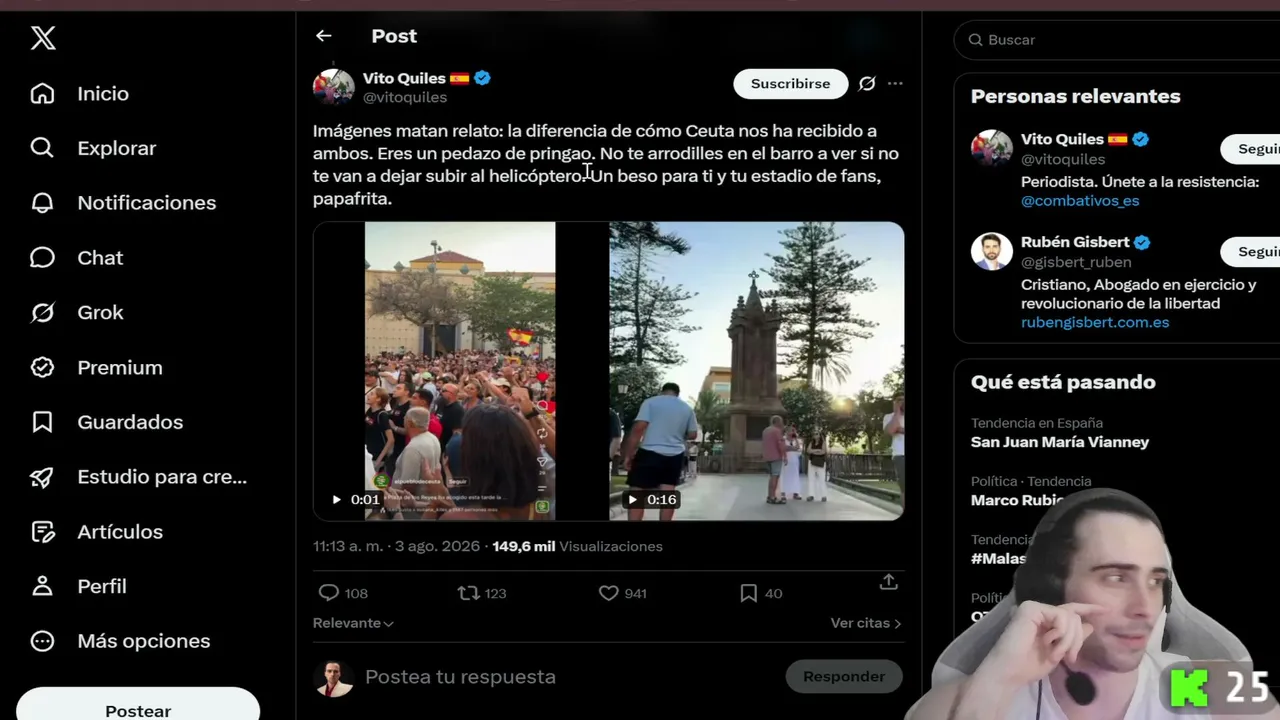Select Explorar in the sidebar menu
The image size is (1280, 720).
pyautogui.click(x=117, y=148)
